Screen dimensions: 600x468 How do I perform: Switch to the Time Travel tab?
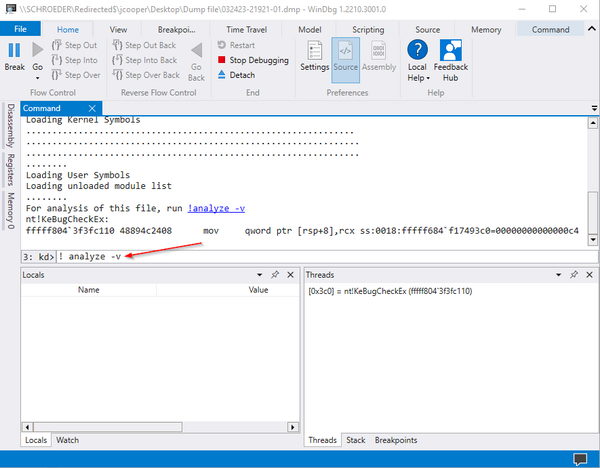coord(246,29)
